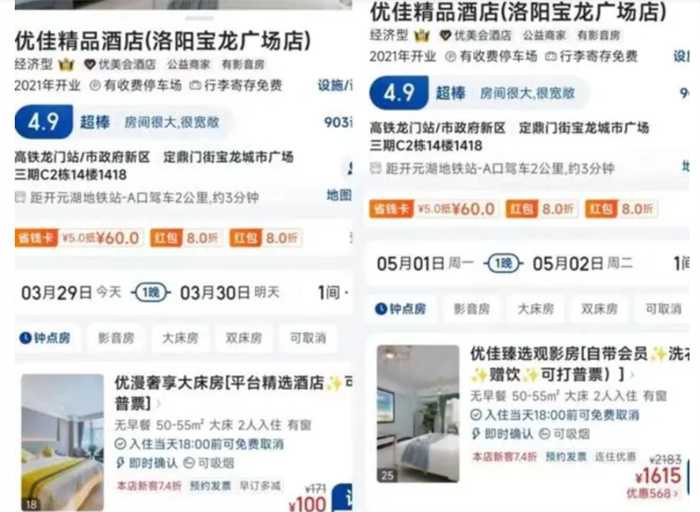
Task: Open the yellow-bed room photo thumbnail
Action: tap(62, 442)
